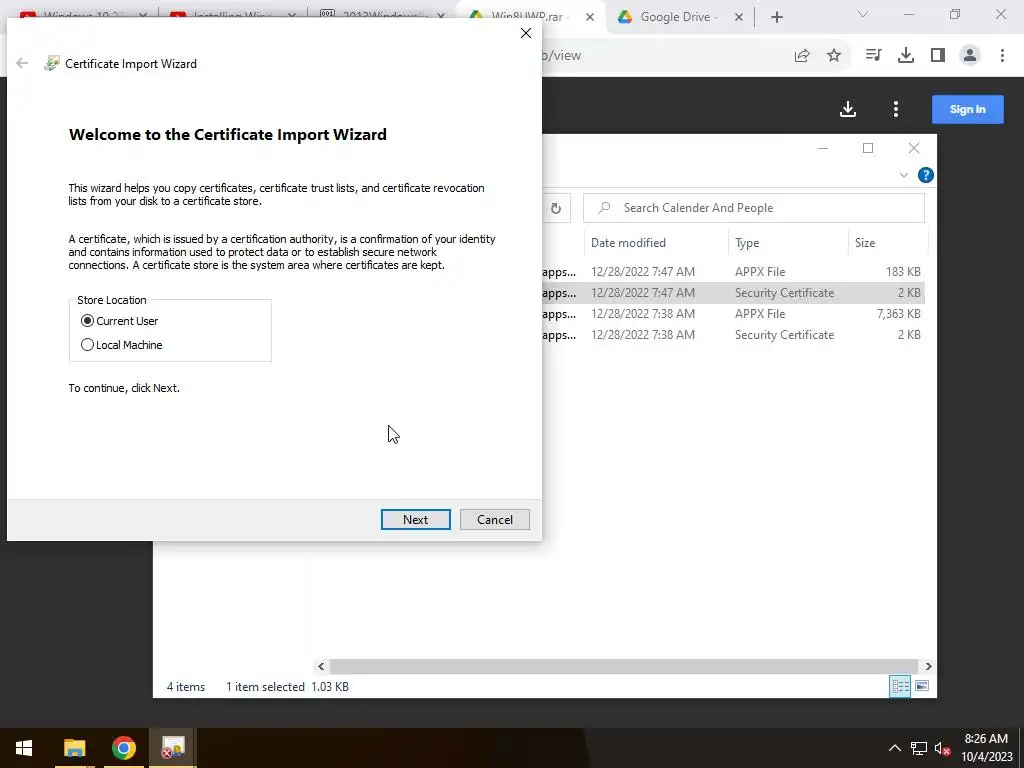
Task: Select the 7,363 KB APPX File row
Action: 733,313
